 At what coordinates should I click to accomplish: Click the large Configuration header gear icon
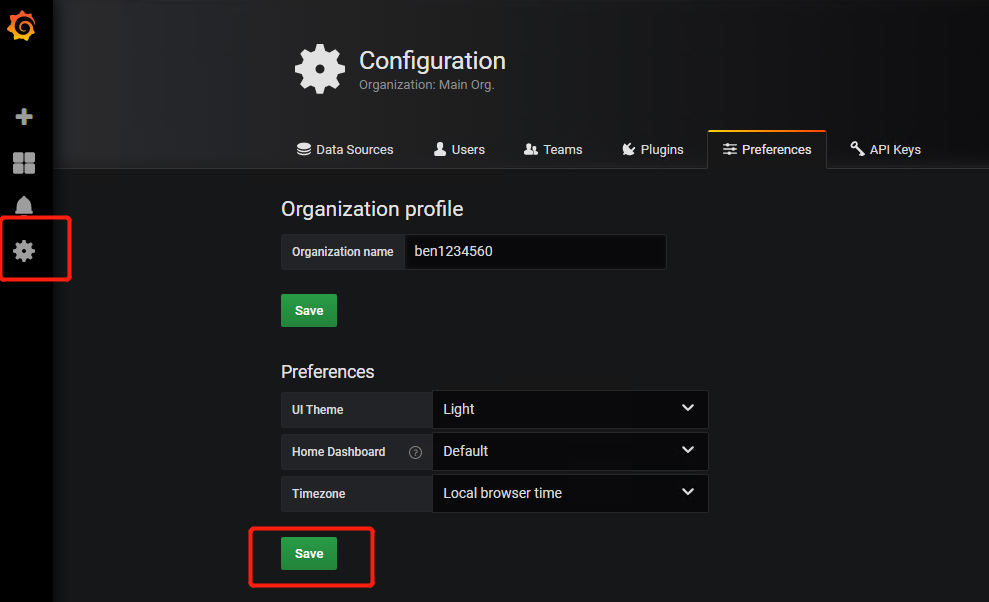[x=319, y=69]
